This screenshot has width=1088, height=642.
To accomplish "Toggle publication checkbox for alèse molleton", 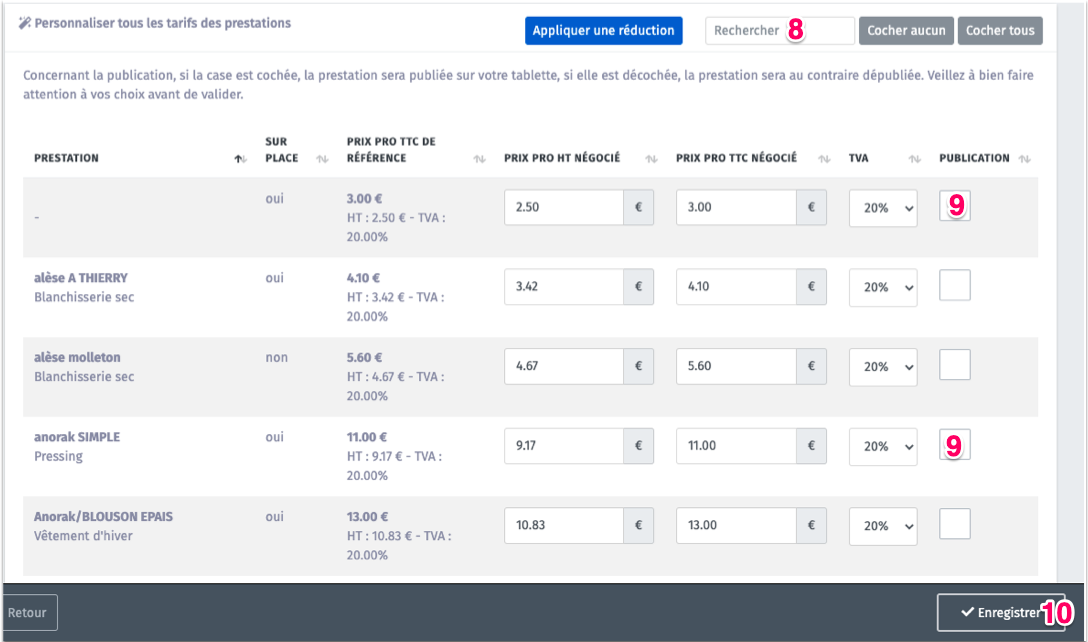I will tap(955, 365).
